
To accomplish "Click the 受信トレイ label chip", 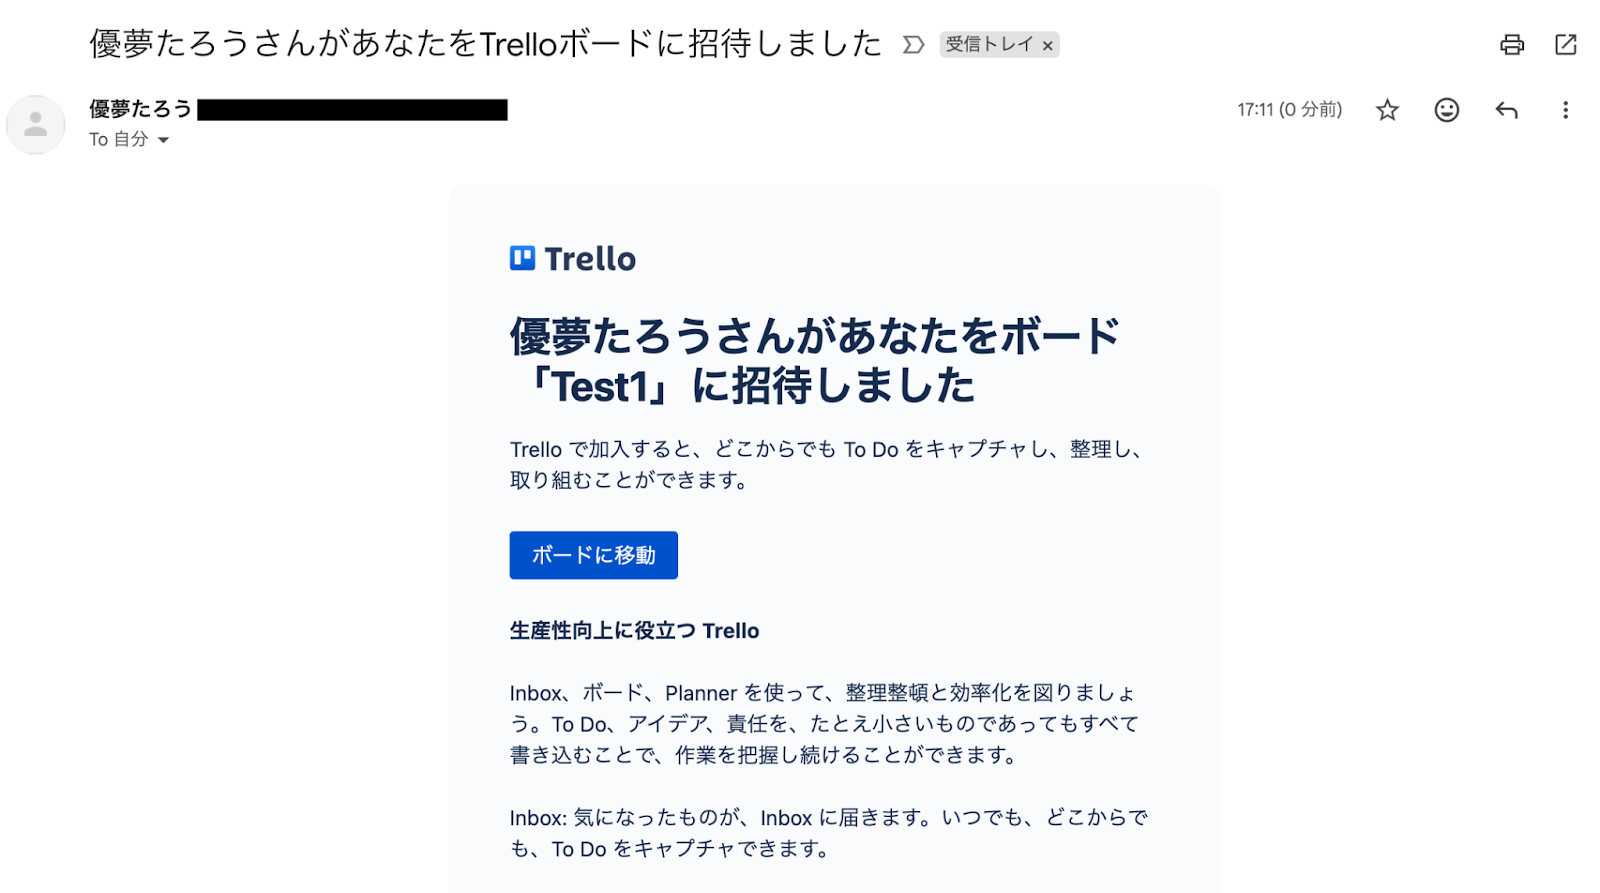I will tap(988, 45).
